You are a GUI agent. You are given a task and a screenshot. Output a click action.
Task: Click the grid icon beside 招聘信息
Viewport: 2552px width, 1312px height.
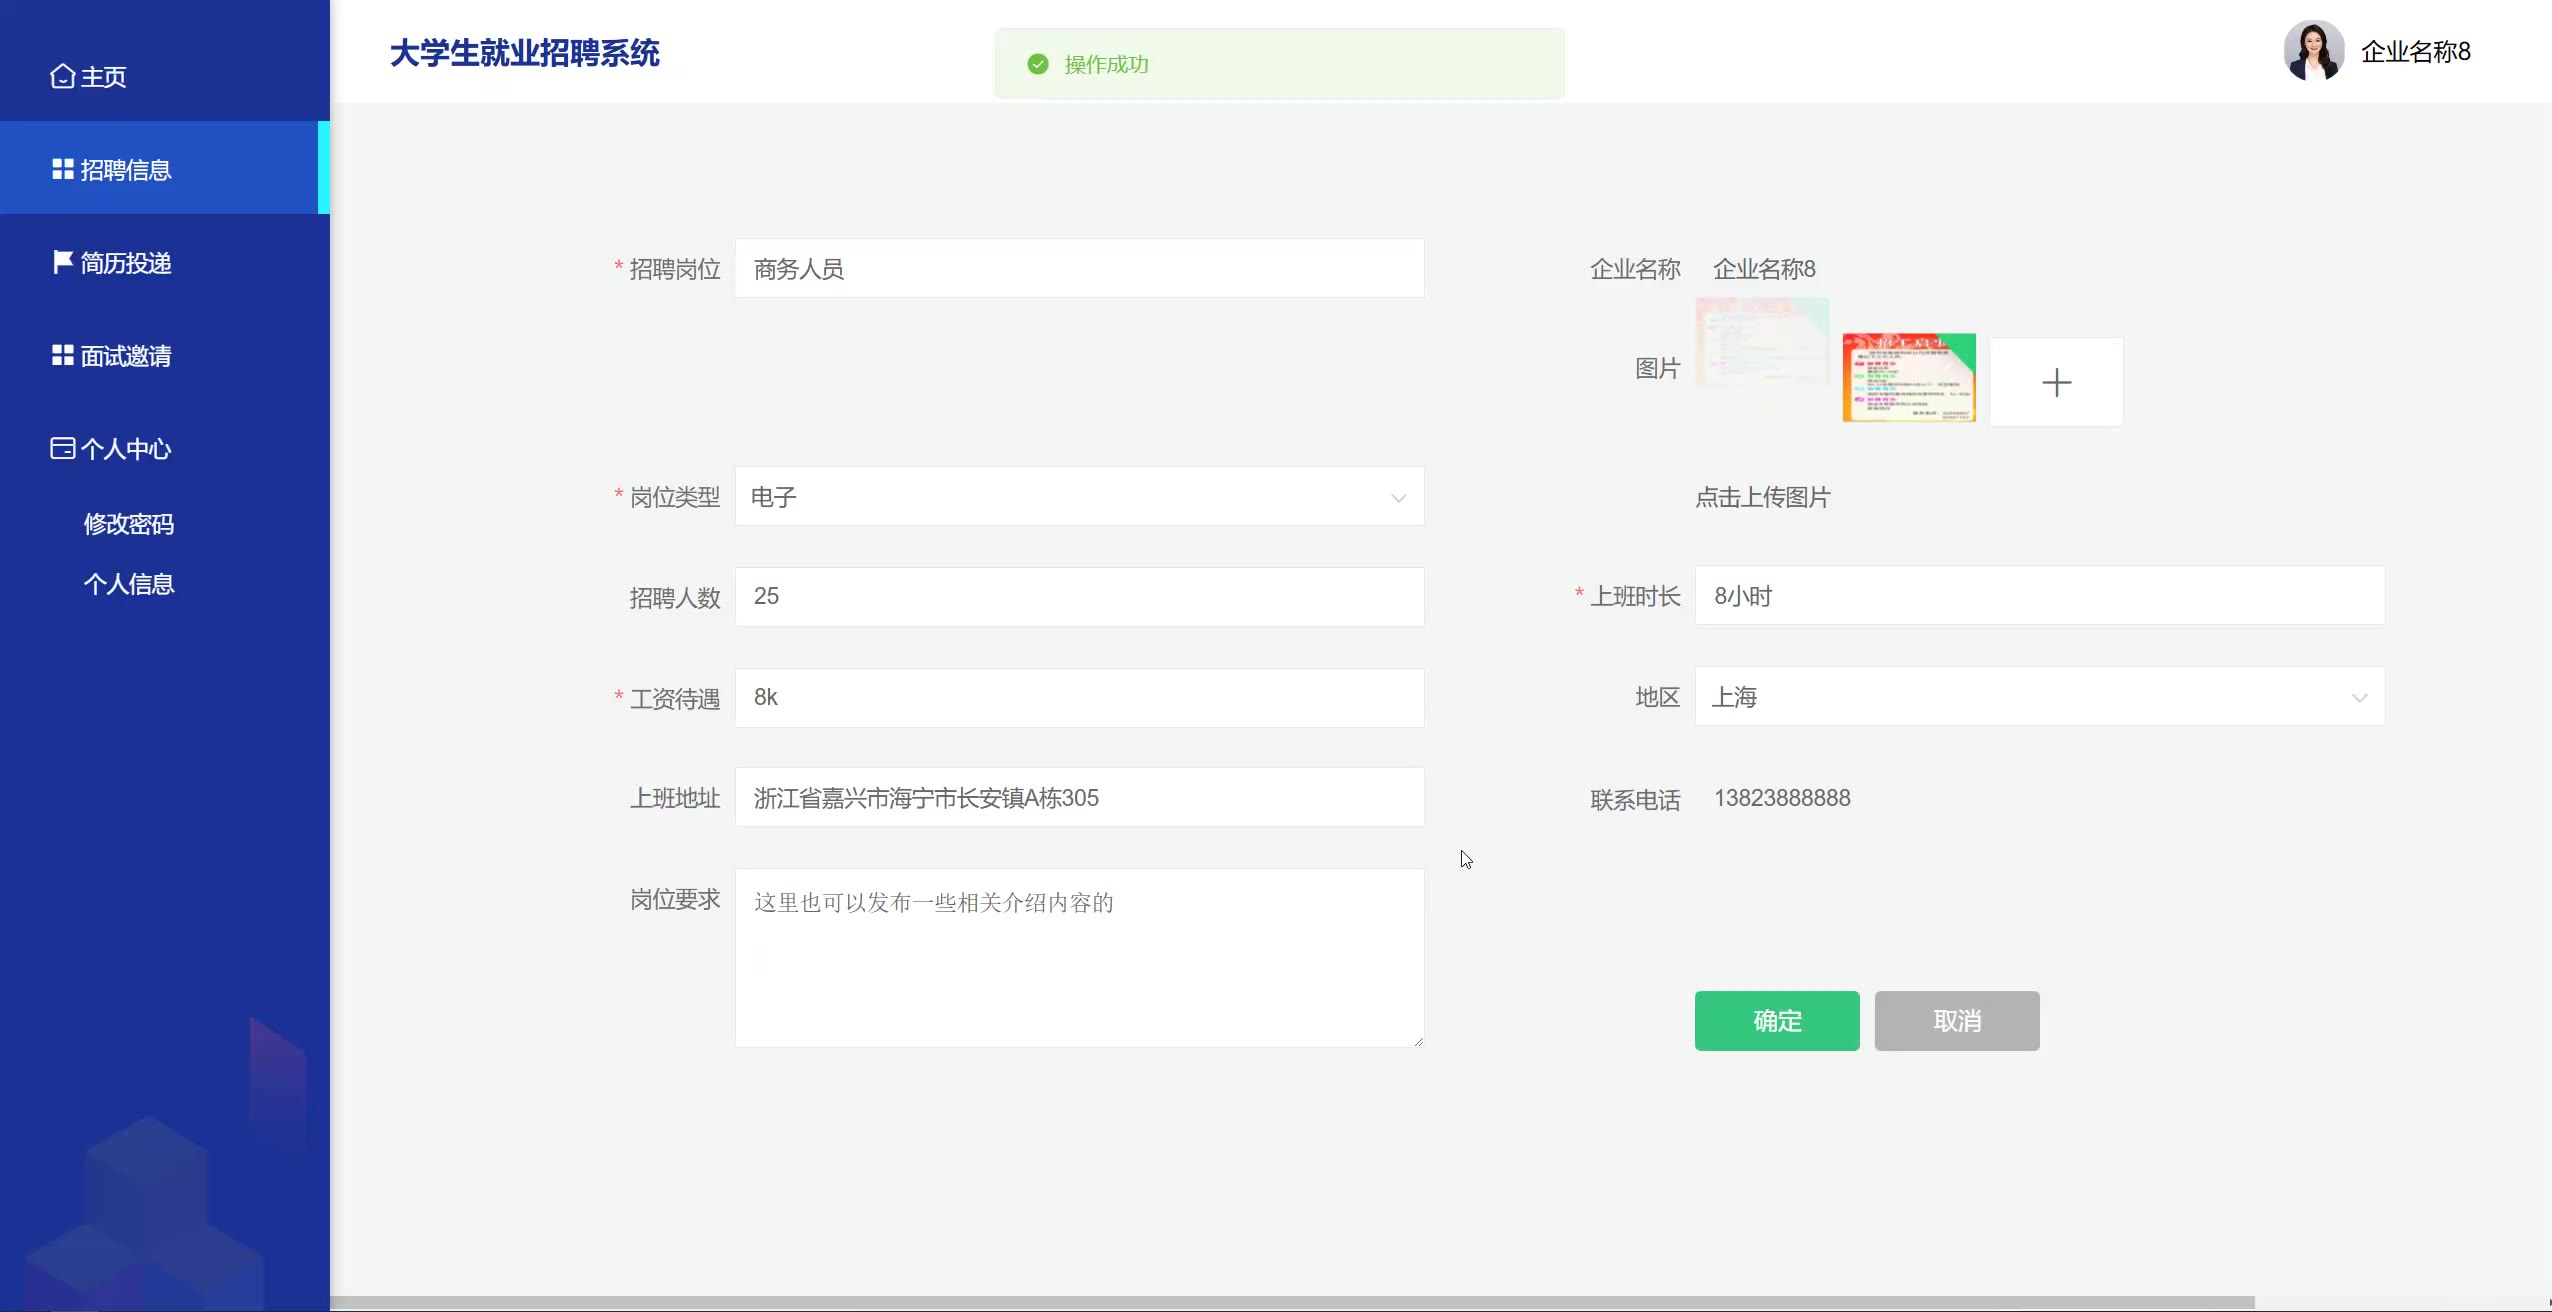click(63, 169)
